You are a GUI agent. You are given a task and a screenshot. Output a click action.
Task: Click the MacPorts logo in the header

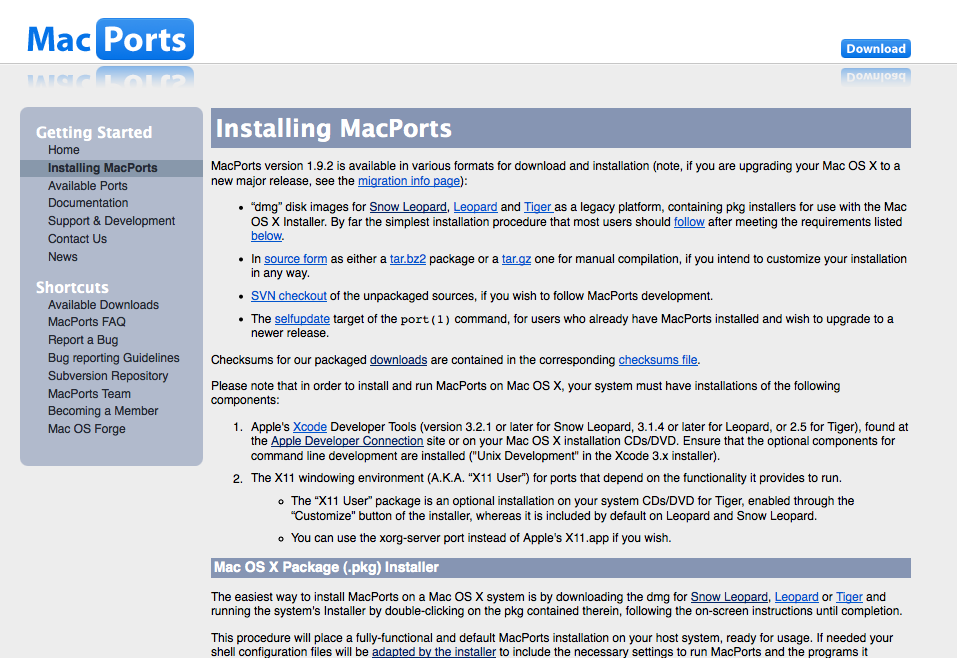point(110,39)
